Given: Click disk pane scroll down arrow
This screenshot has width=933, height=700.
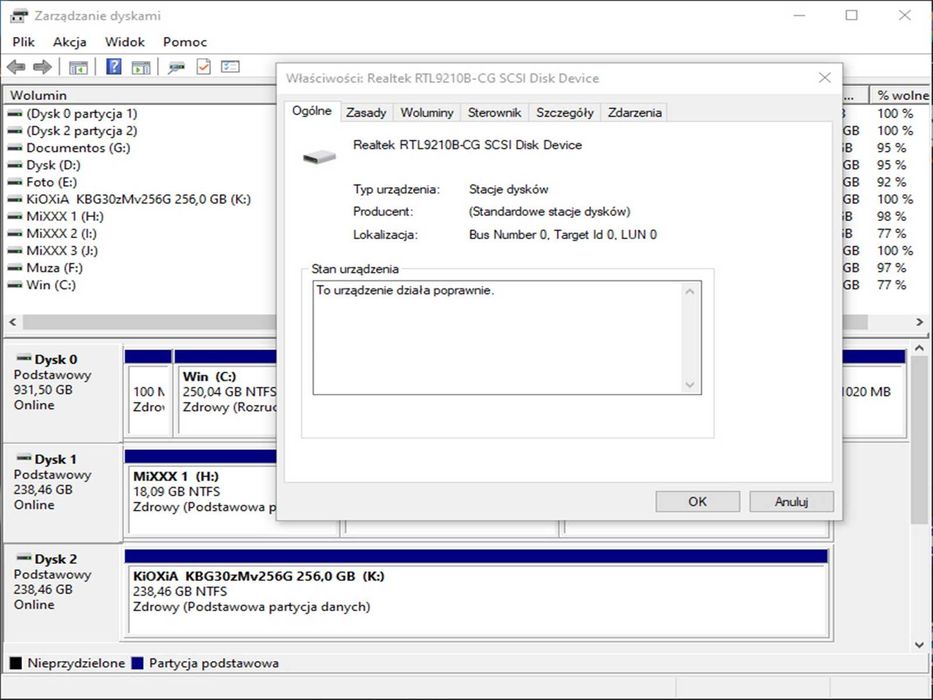Looking at the screenshot, I should 919,645.
